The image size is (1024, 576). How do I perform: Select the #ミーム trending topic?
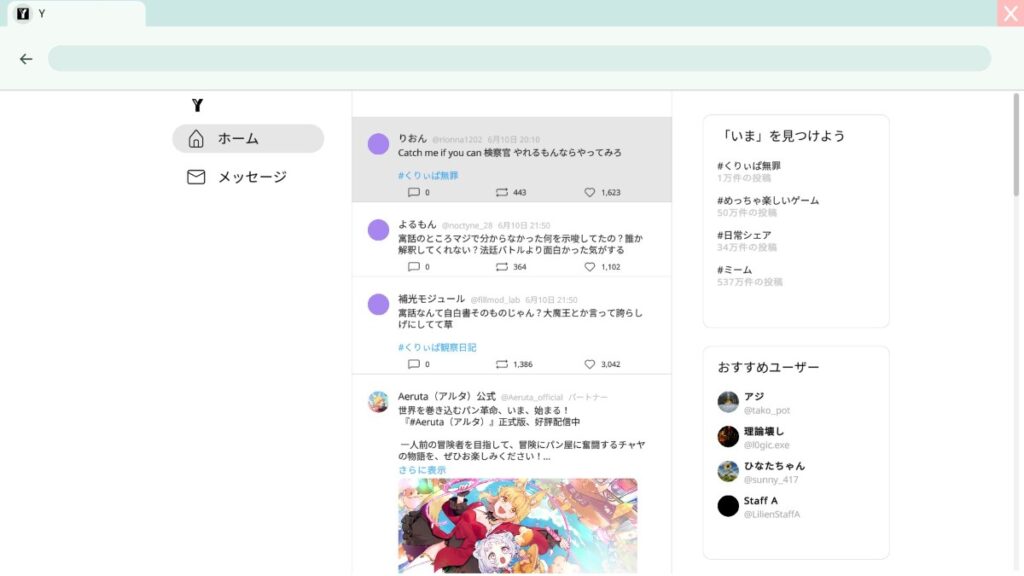[737, 270]
